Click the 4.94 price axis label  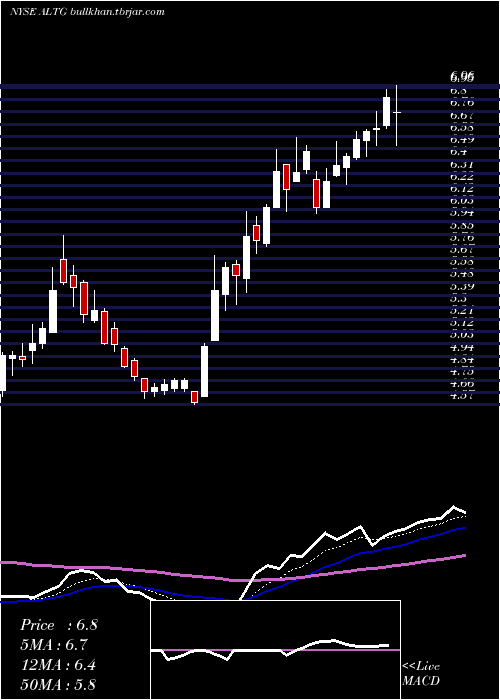pos(462,347)
